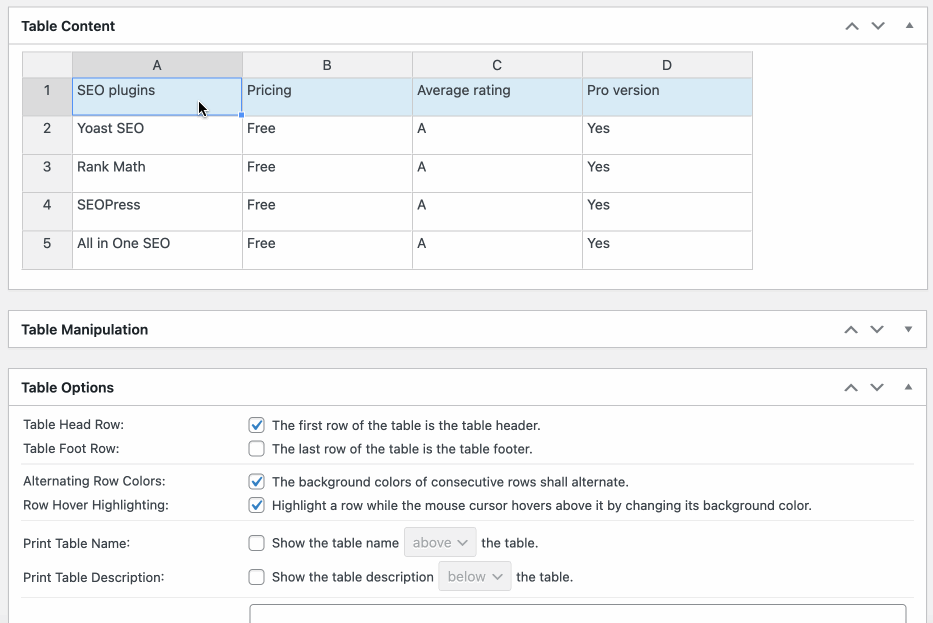
Task: Check Show the table description box
Action: point(256,577)
